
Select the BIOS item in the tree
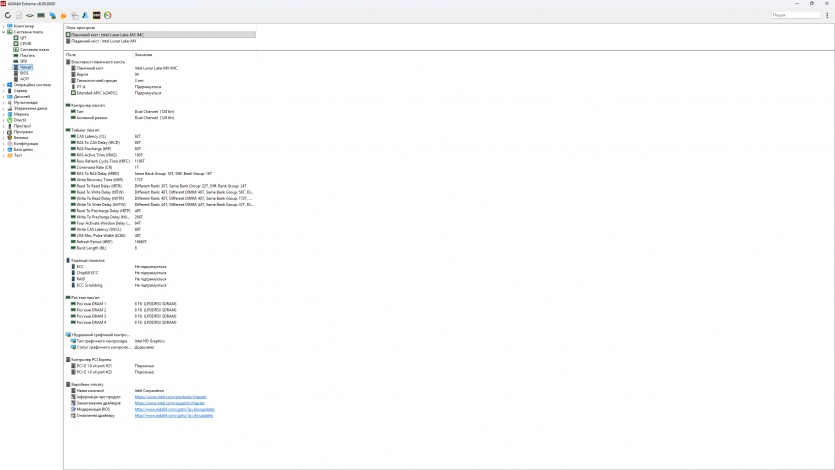click(24, 72)
